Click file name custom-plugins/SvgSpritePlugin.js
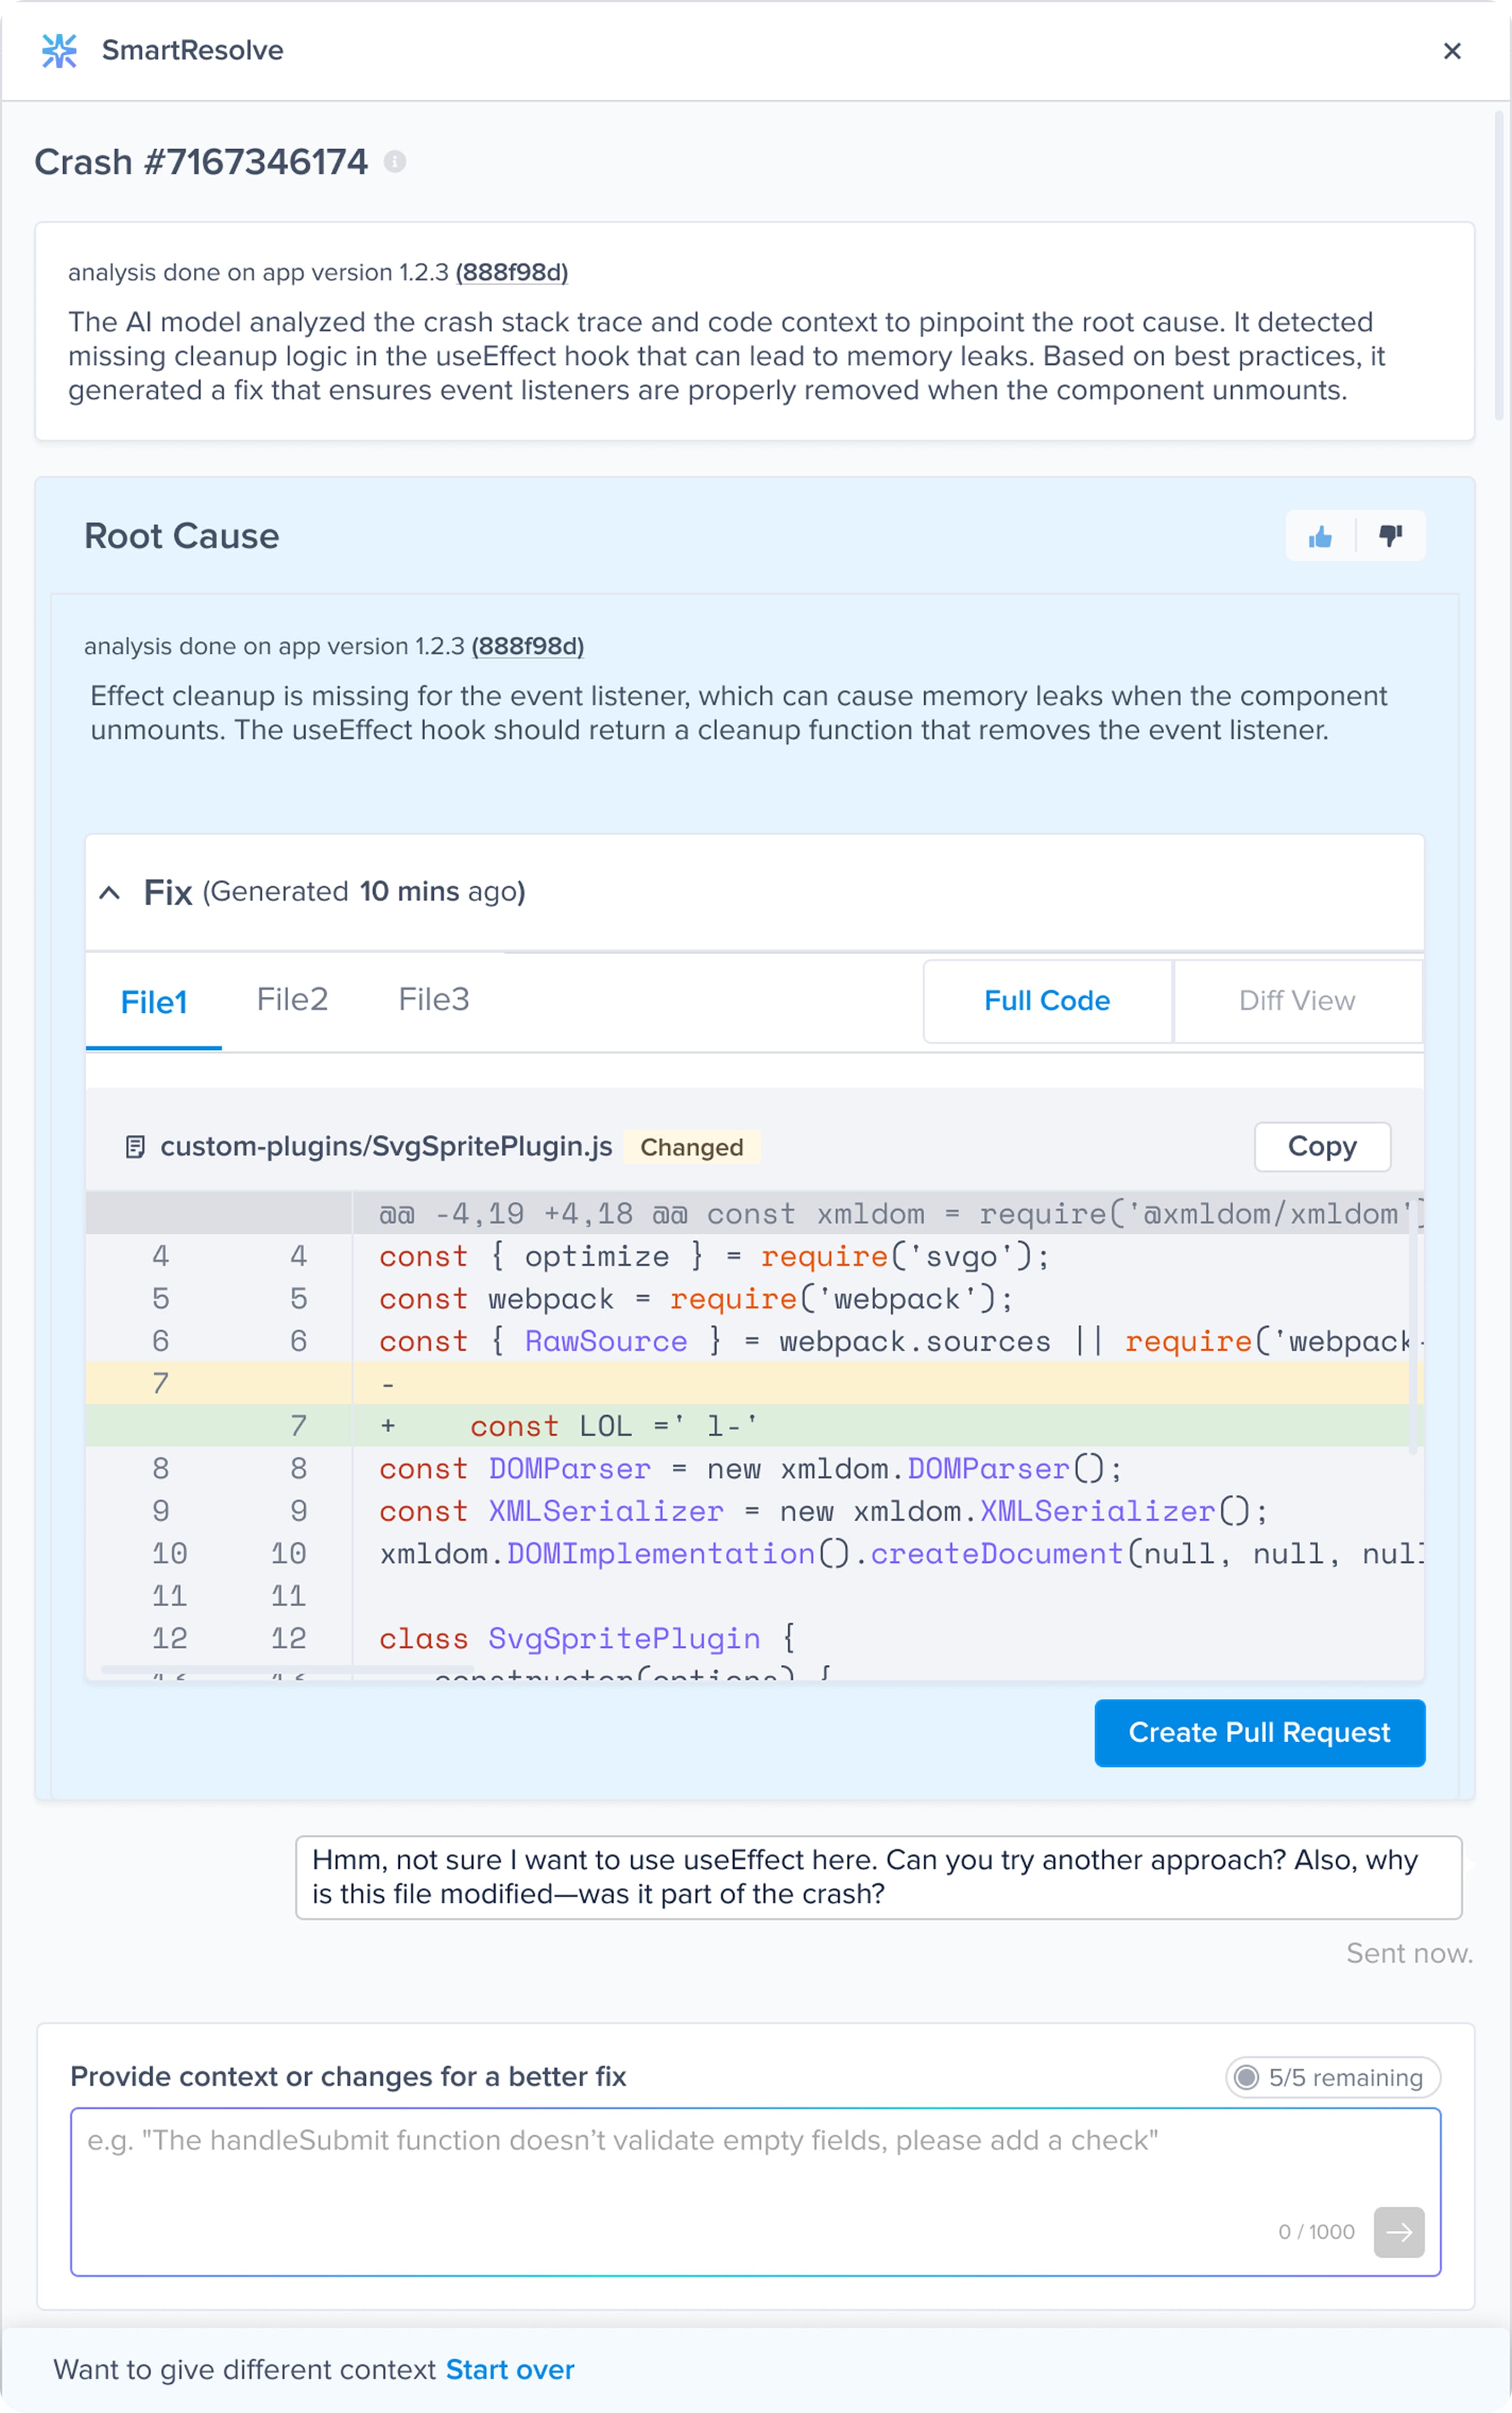Viewport: 1512px width, 2413px height. tap(386, 1146)
